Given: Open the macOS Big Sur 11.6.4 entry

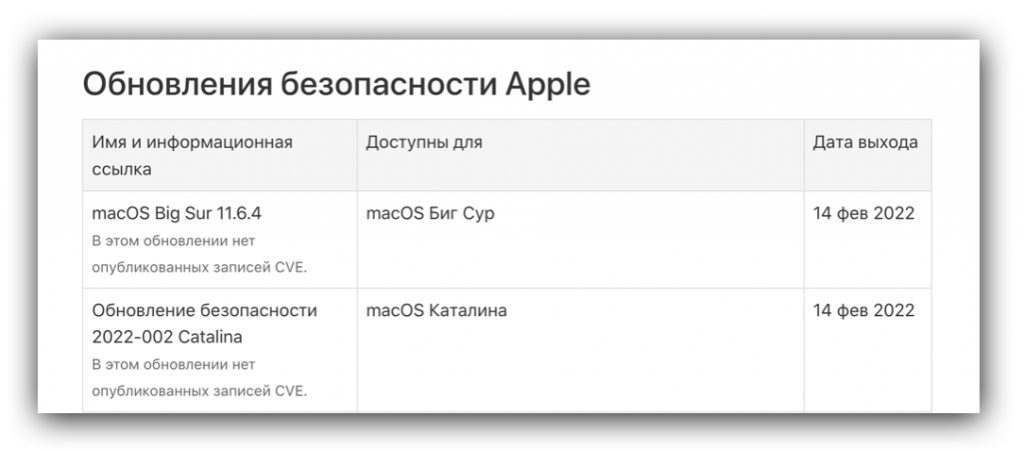Looking at the screenshot, I should (x=176, y=213).
